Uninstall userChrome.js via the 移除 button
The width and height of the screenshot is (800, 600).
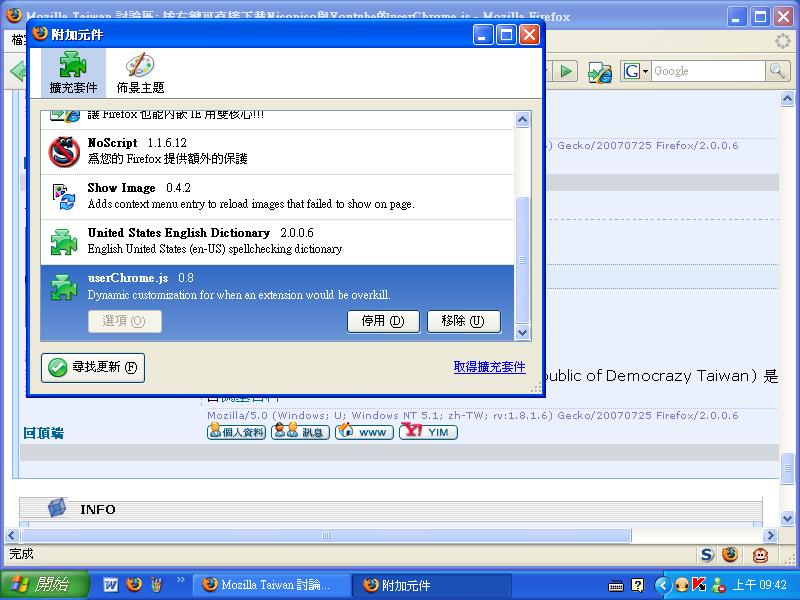tap(462, 321)
